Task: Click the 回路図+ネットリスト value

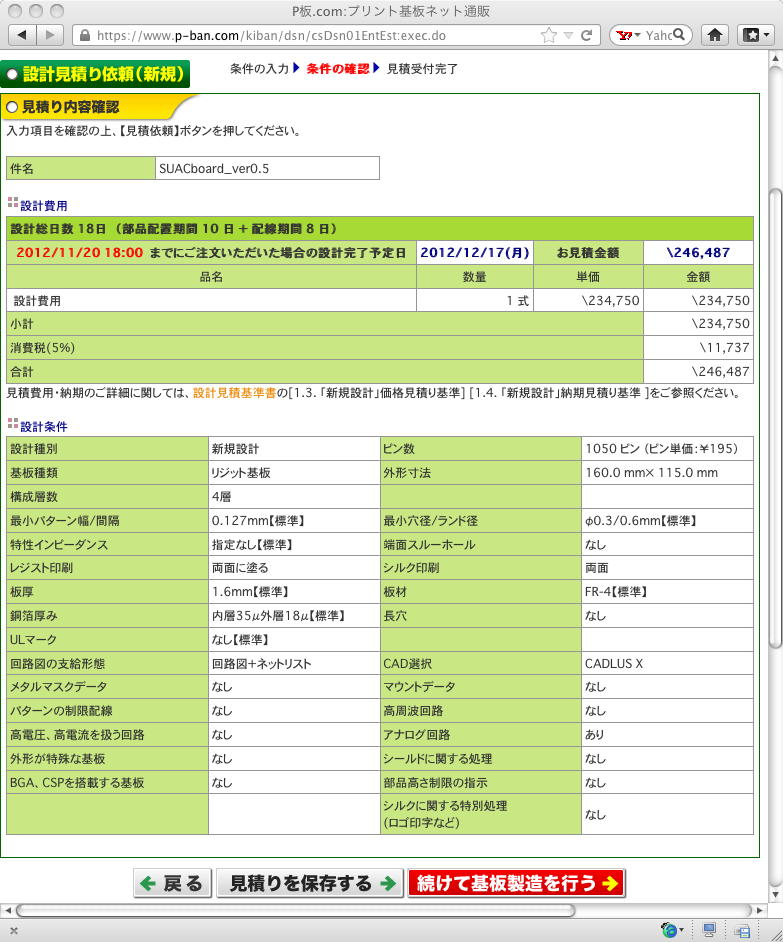Action: [261, 663]
